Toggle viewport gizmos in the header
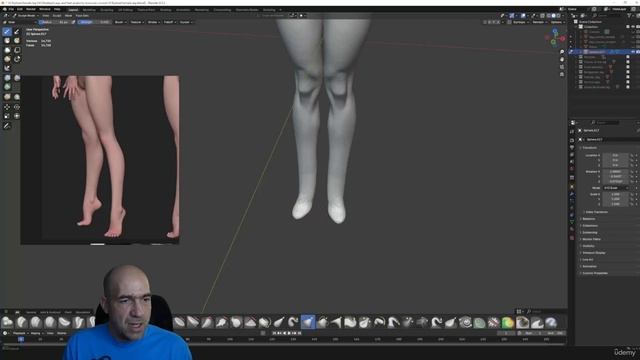Image resolution: width=640 pixels, height=360 pixels. point(512,16)
